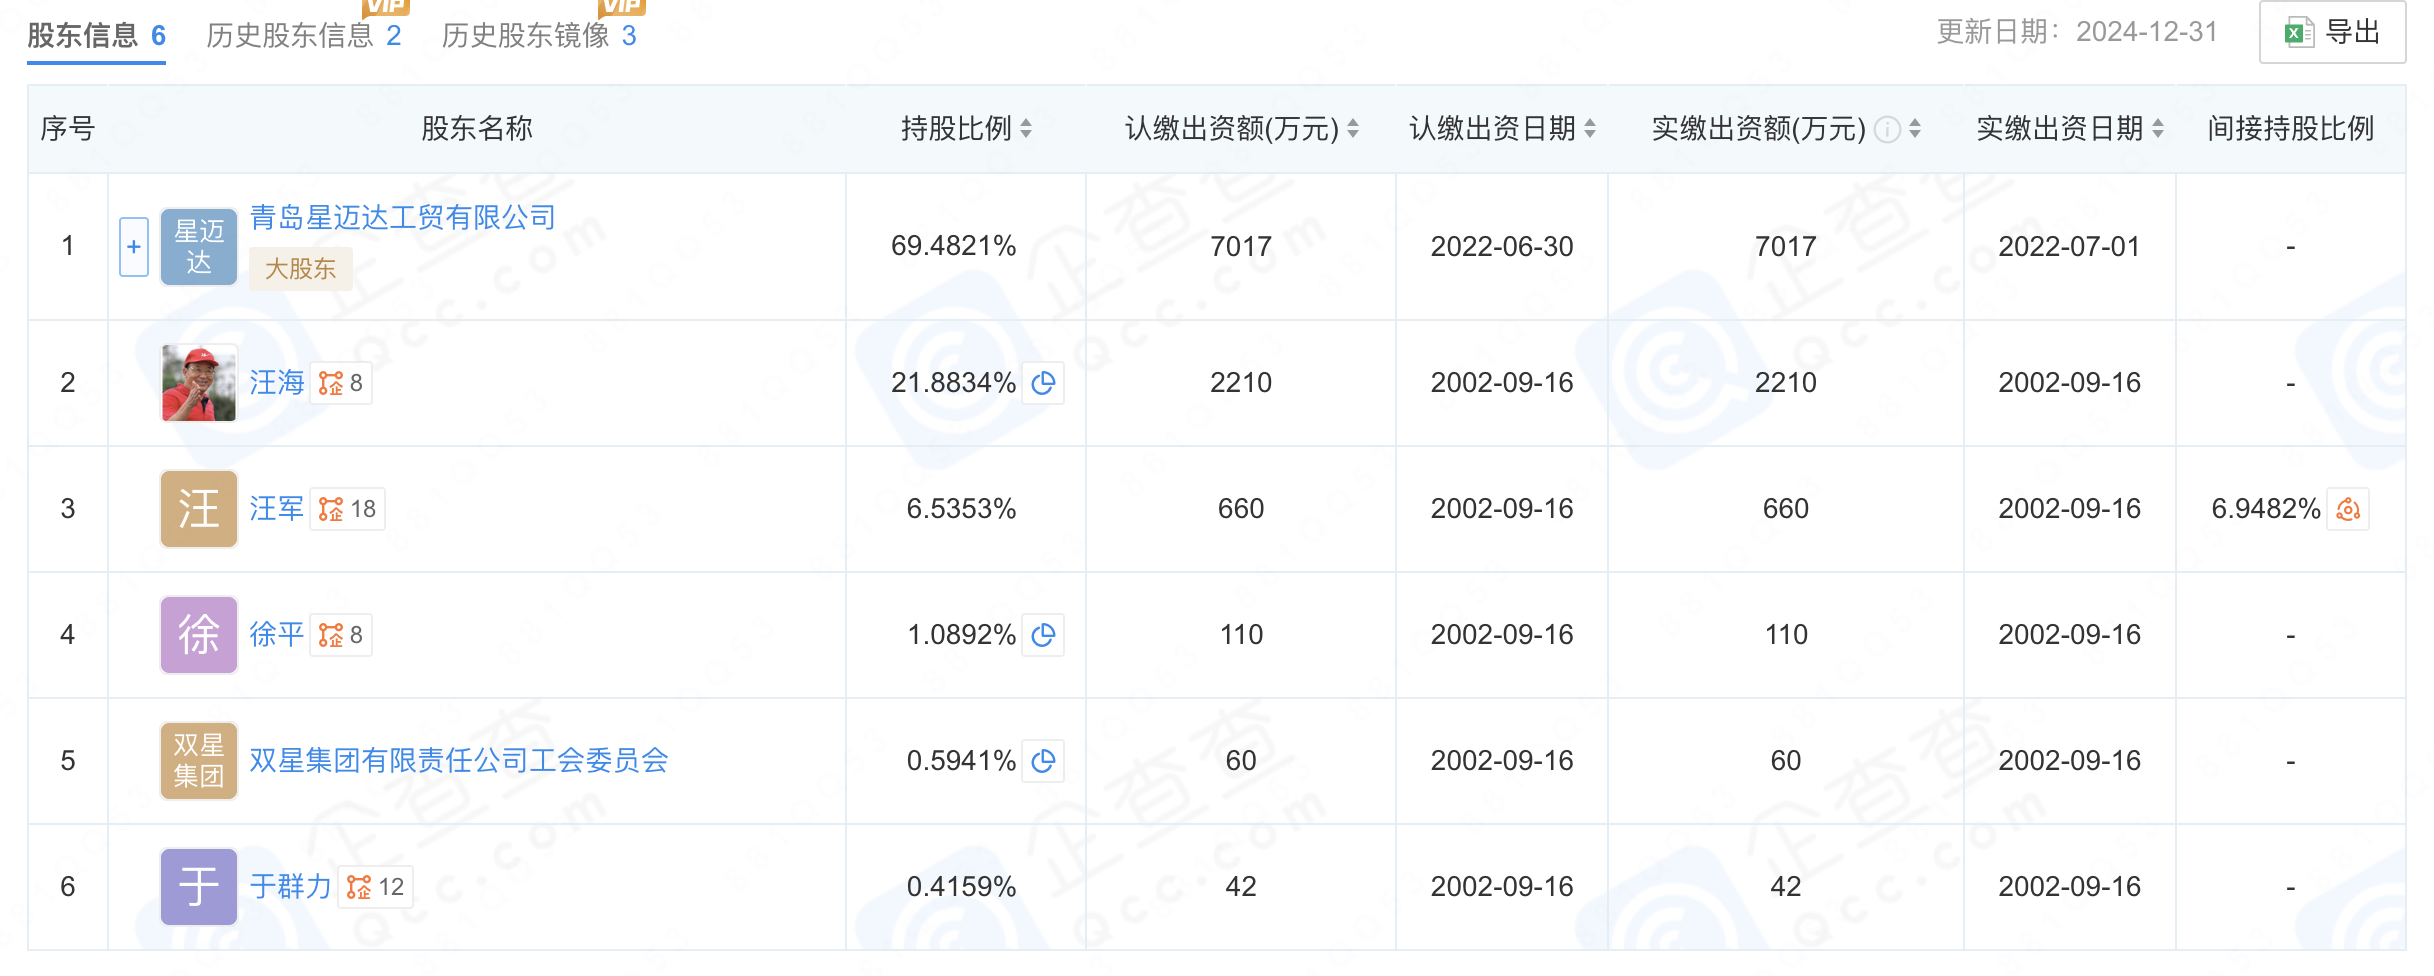Sort by 认缴出资额(万元) column
2434x976 pixels.
[x=1353, y=129]
